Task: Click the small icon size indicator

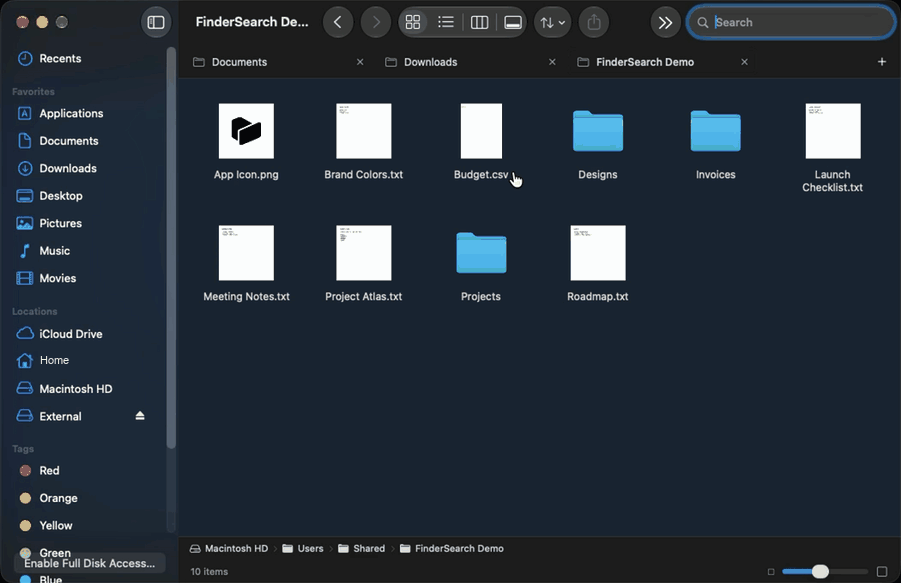Action: (x=771, y=572)
